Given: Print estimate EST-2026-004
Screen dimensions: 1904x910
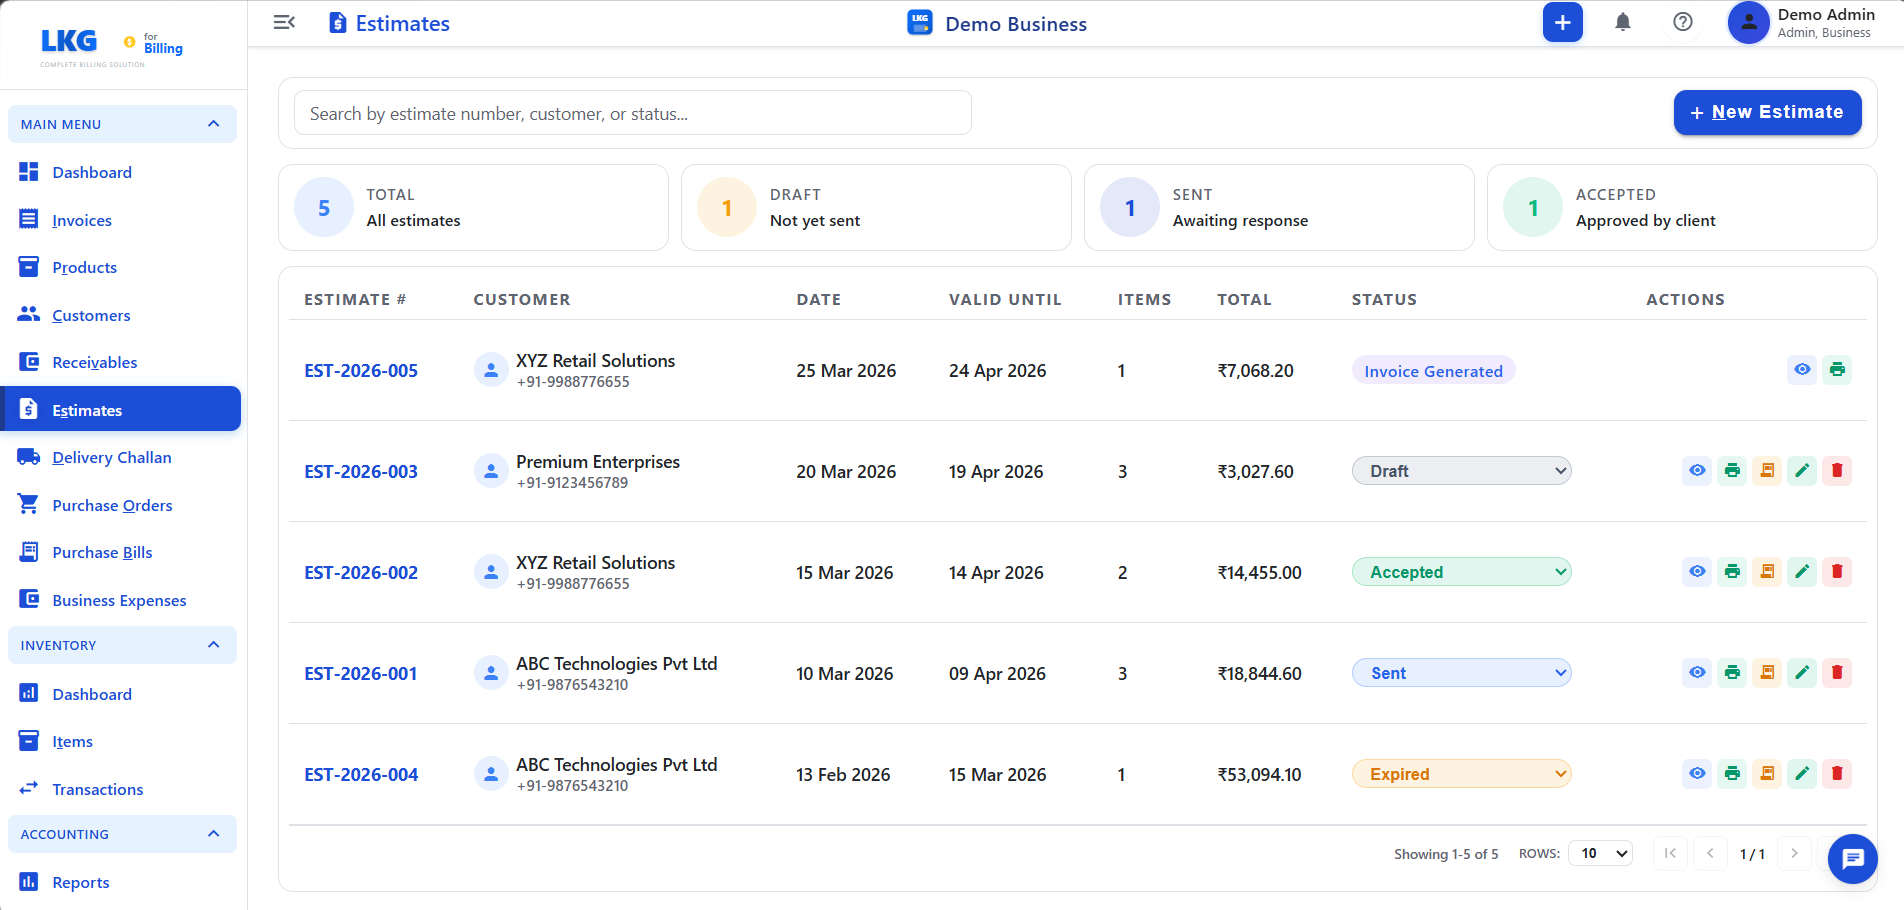Looking at the screenshot, I should pyautogui.click(x=1732, y=774).
